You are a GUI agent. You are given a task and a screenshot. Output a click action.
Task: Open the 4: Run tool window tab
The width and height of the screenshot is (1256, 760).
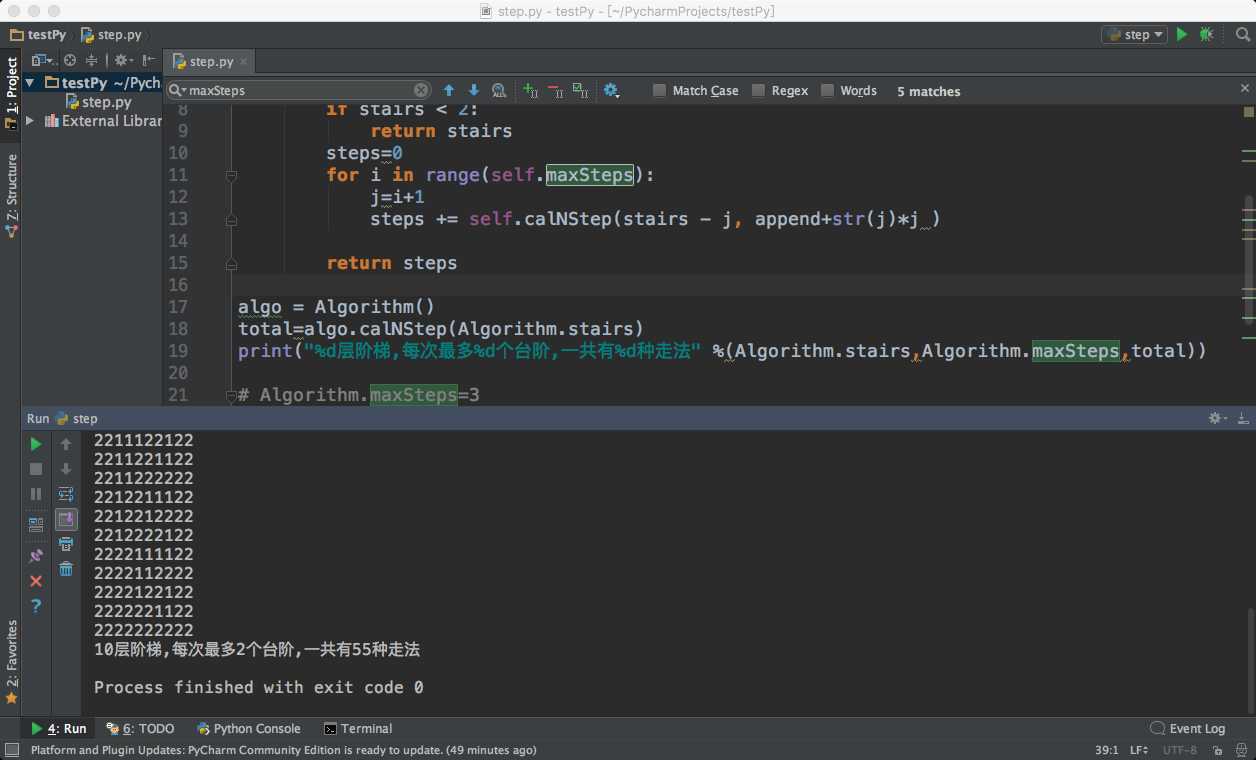point(58,729)
